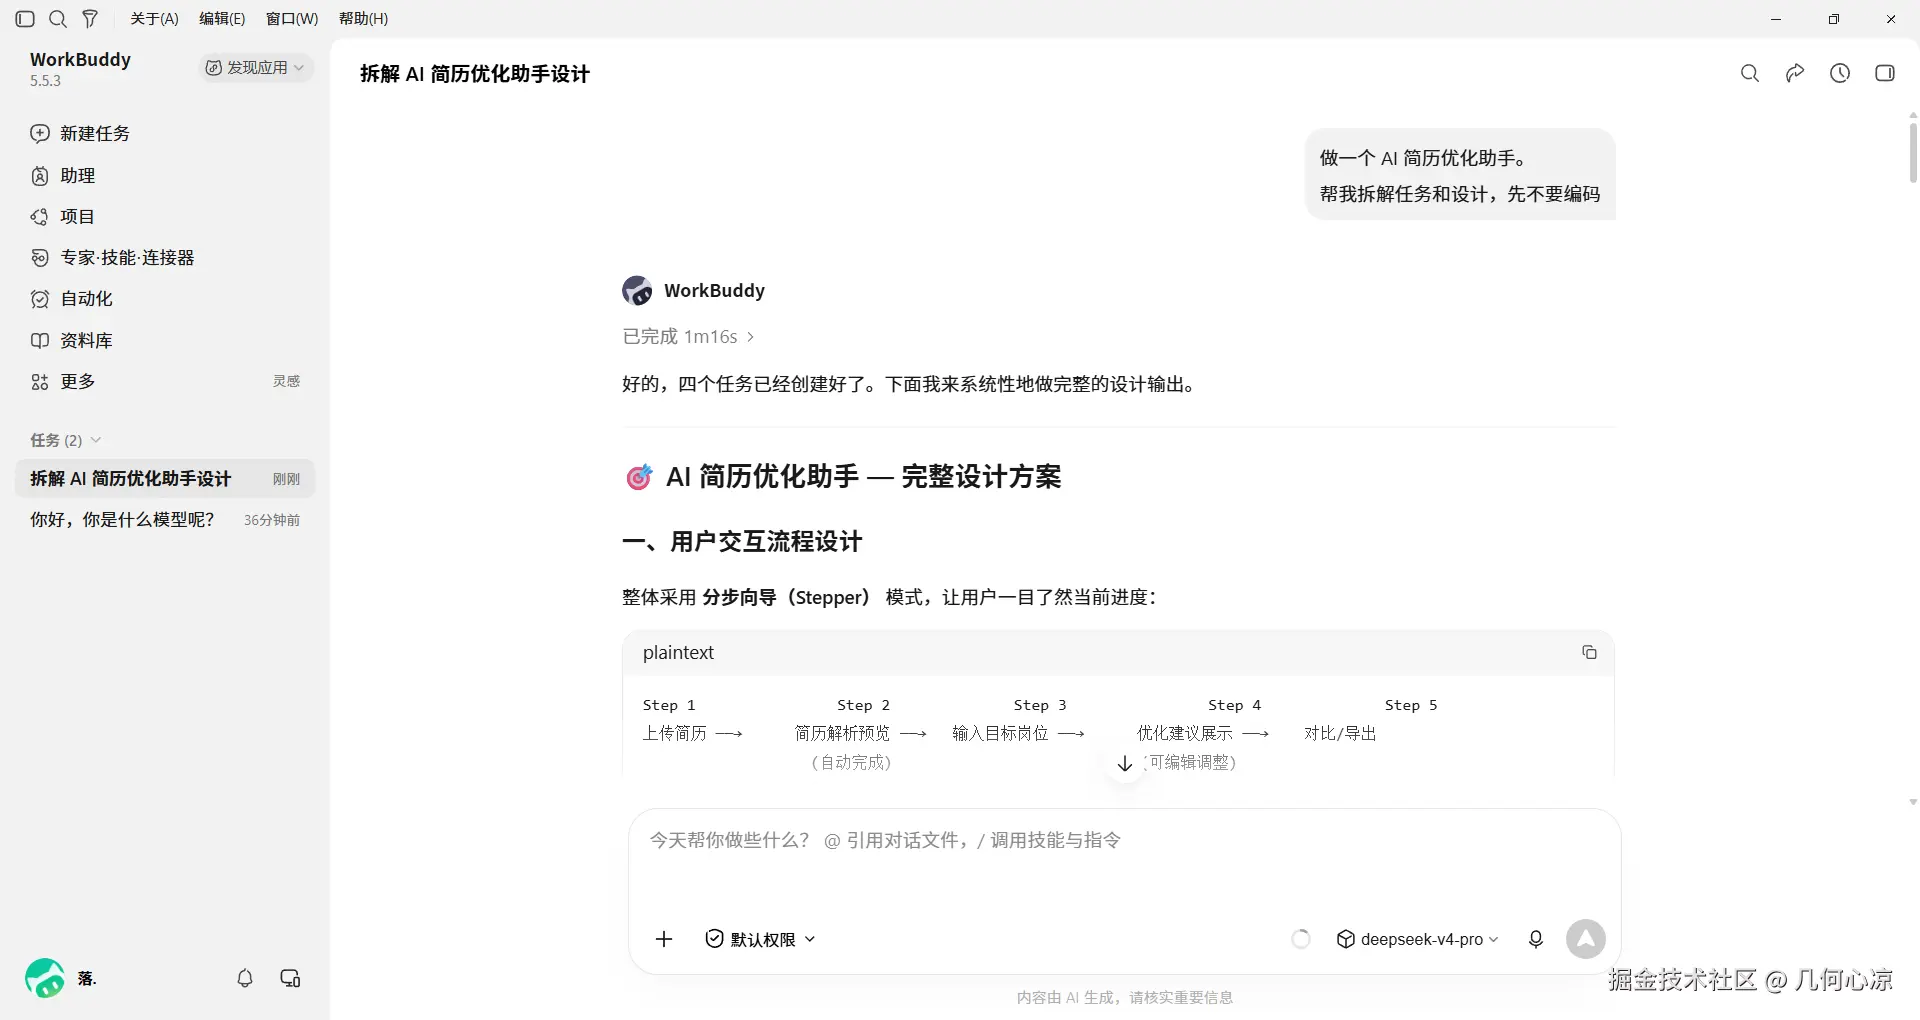Screen dimensions: 1920x1020
Task: Click the search icon in conversation header
Action: pyautogui.click(x=1750, y=73)
